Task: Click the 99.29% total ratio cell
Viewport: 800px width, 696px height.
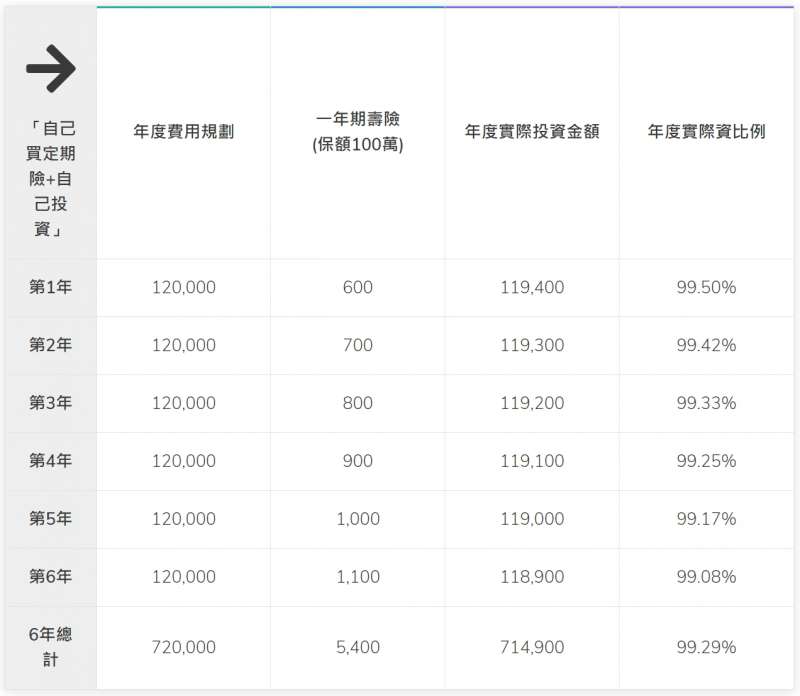Action: click(x=707, y=648)
